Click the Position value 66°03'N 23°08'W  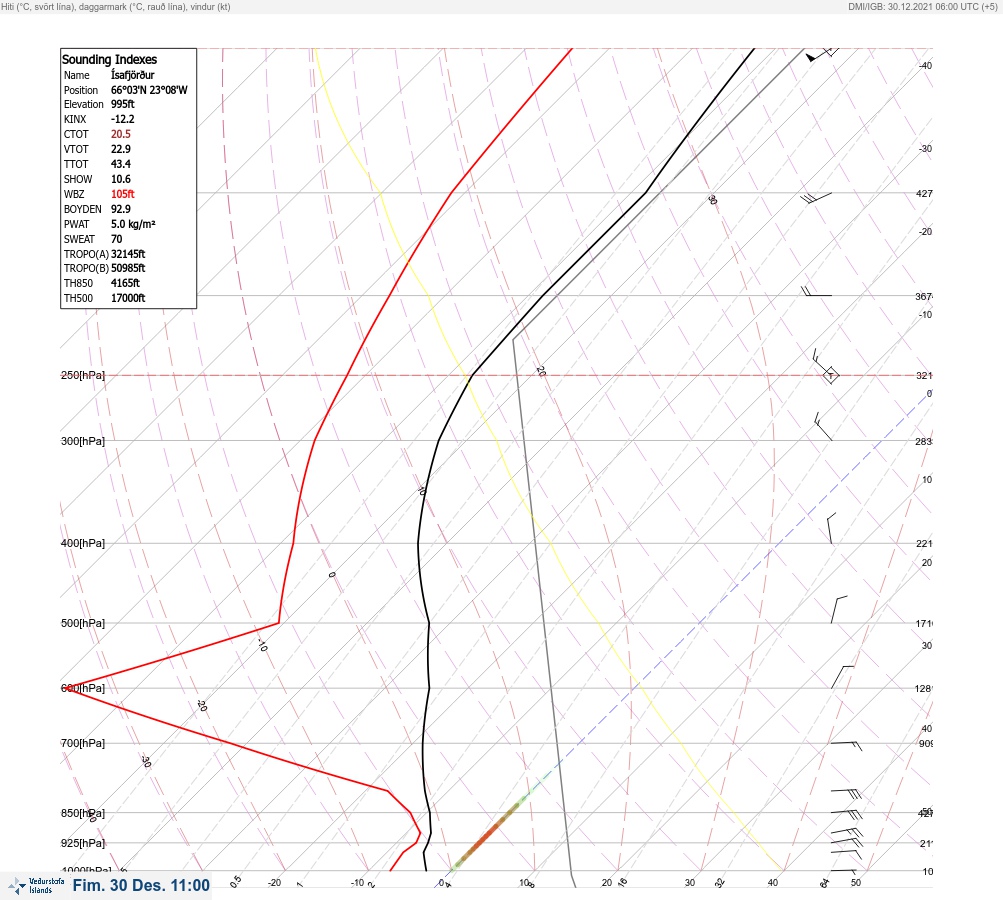(149, 90)
